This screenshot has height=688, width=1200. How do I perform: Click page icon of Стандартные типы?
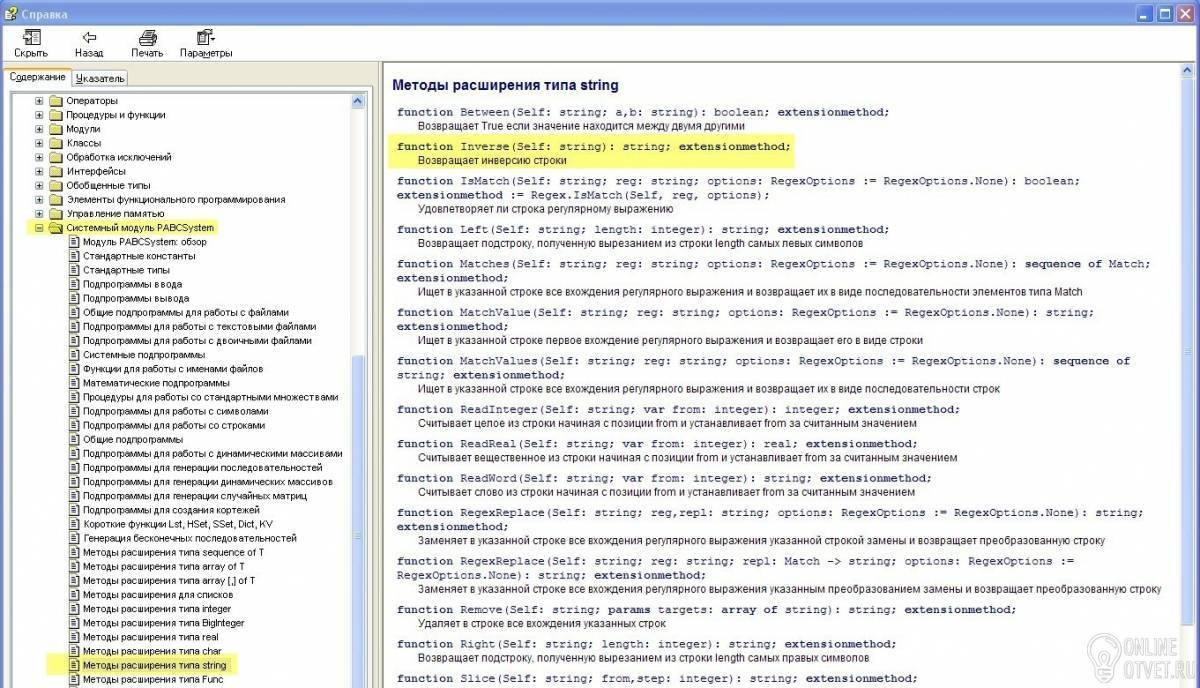coord(73,270)
